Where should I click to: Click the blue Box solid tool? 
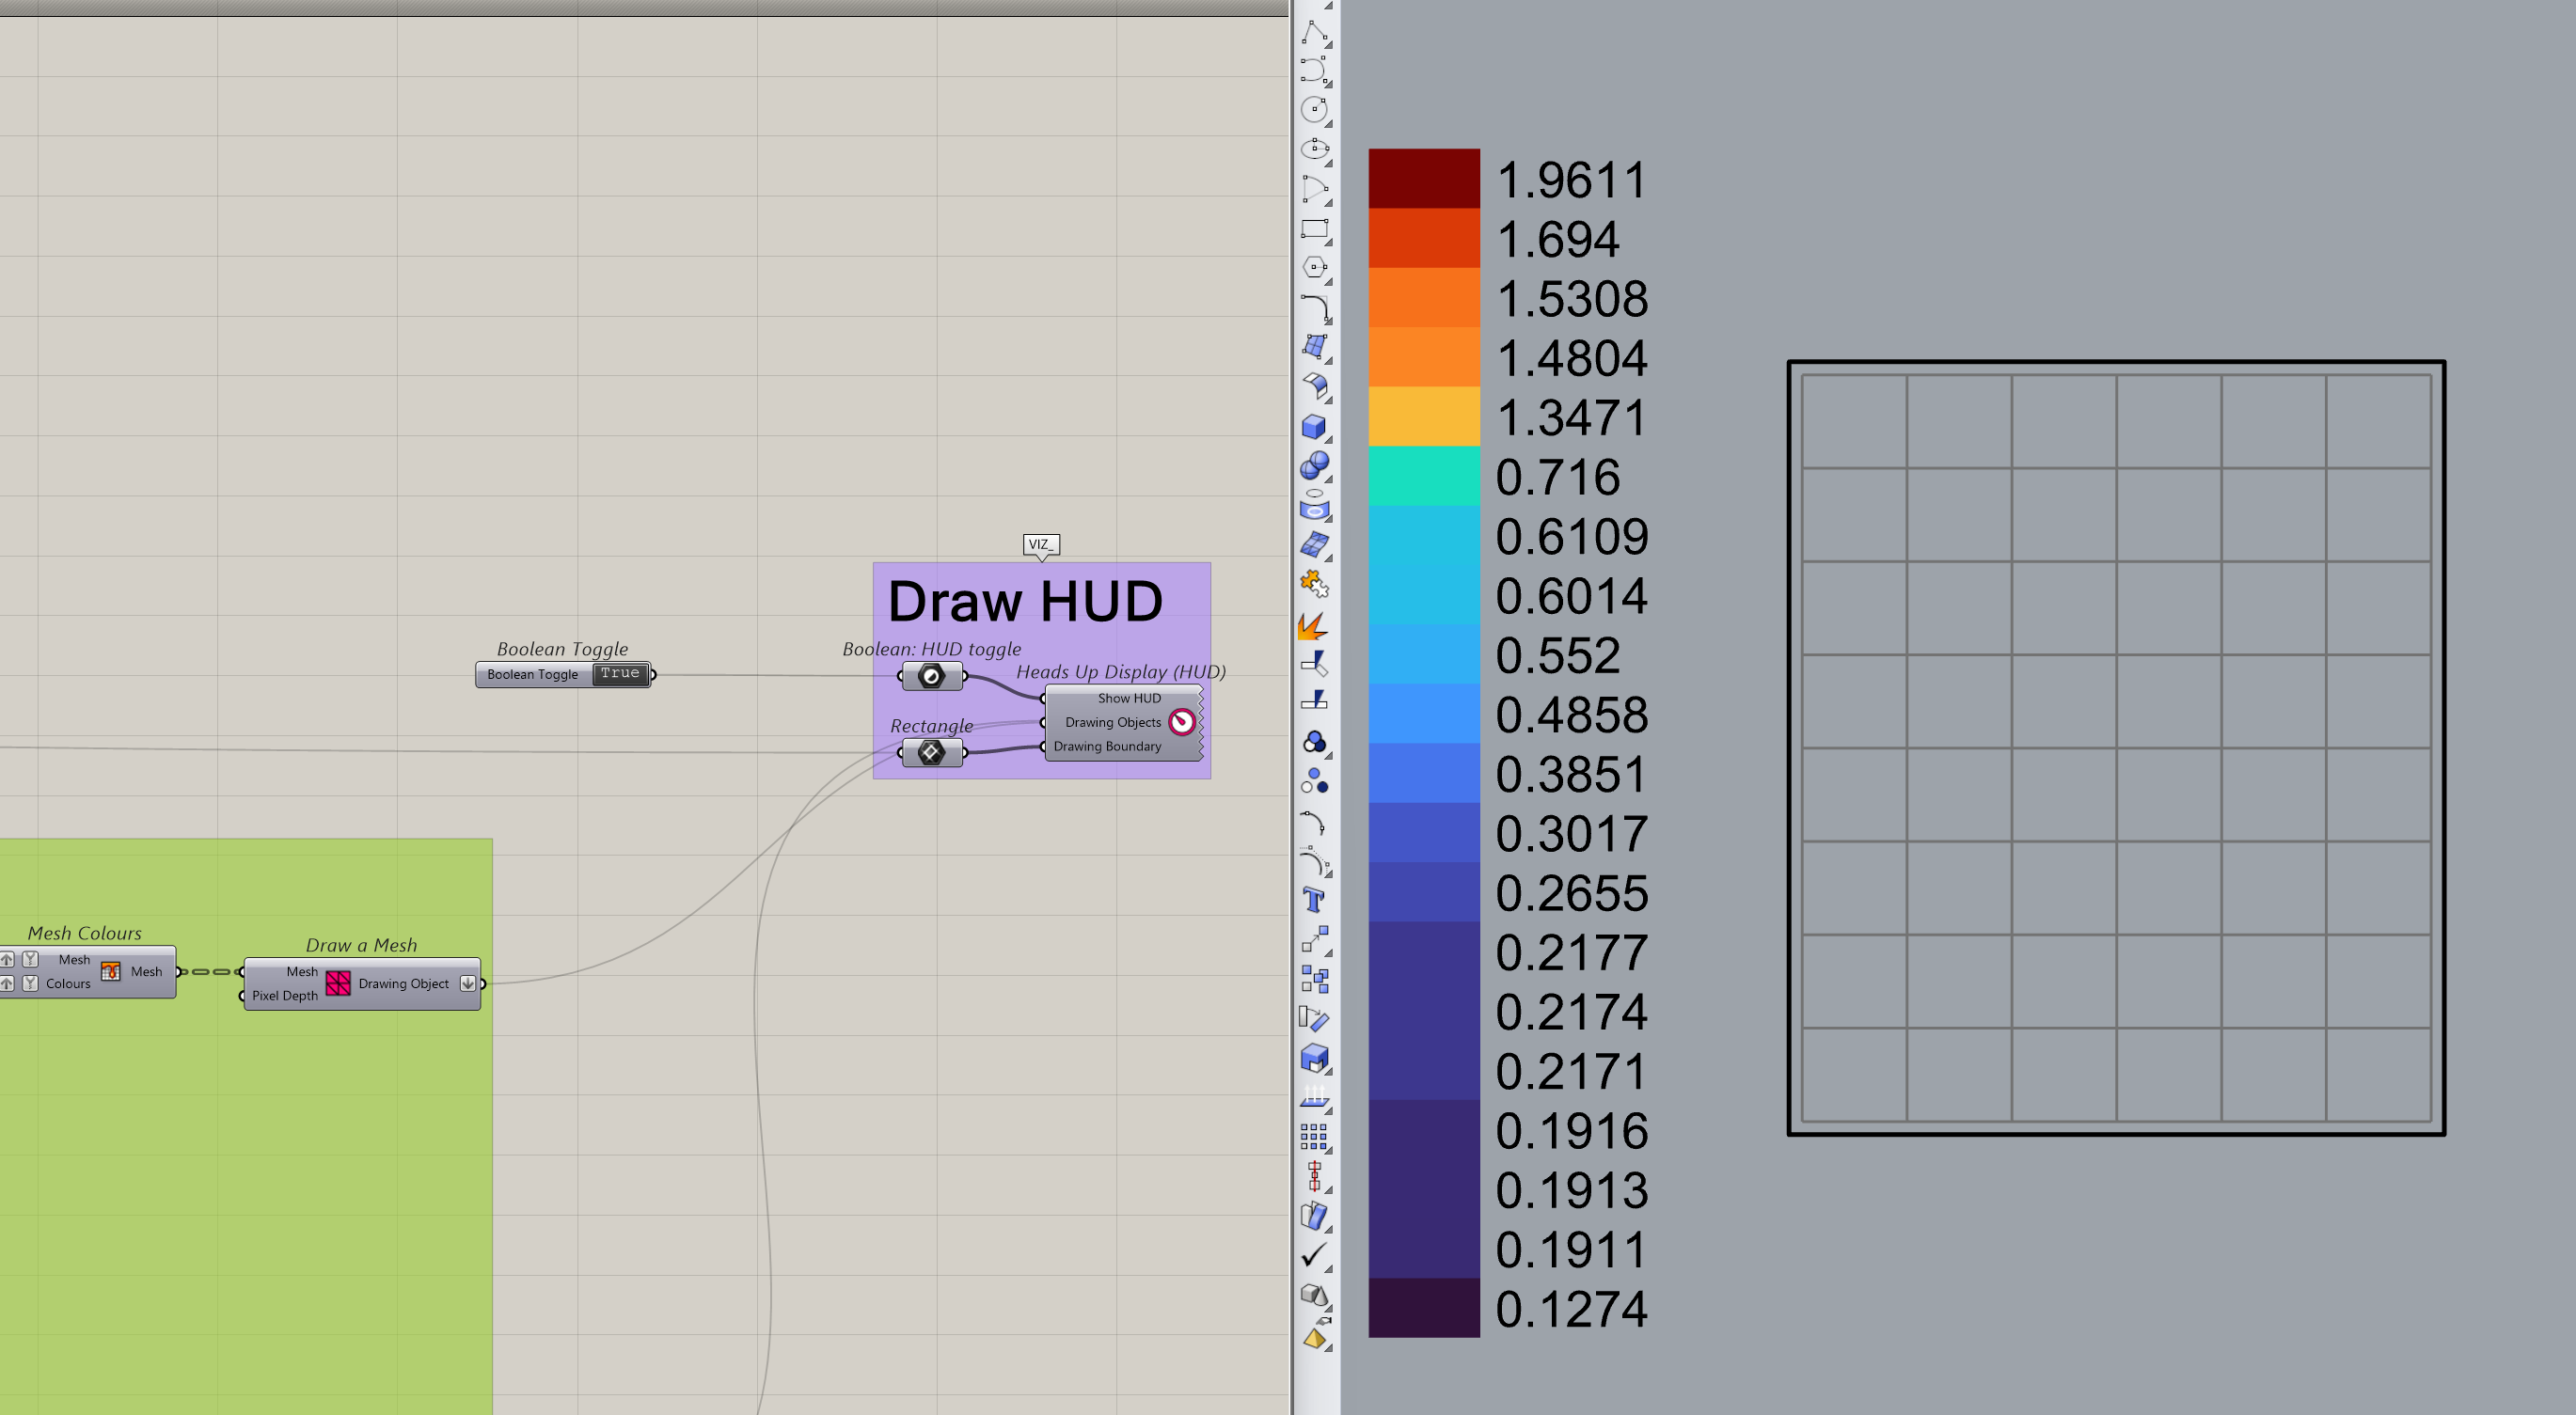[1314, 427]
